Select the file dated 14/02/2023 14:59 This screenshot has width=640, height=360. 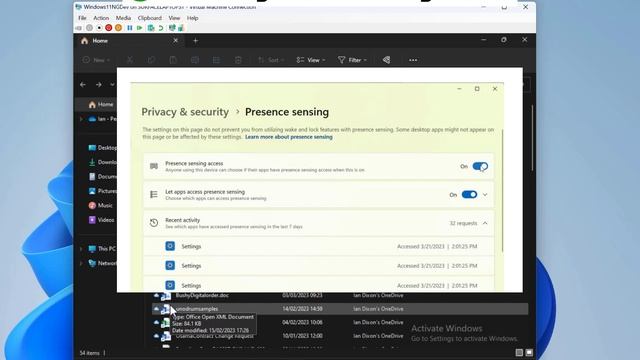click(340, 309)
